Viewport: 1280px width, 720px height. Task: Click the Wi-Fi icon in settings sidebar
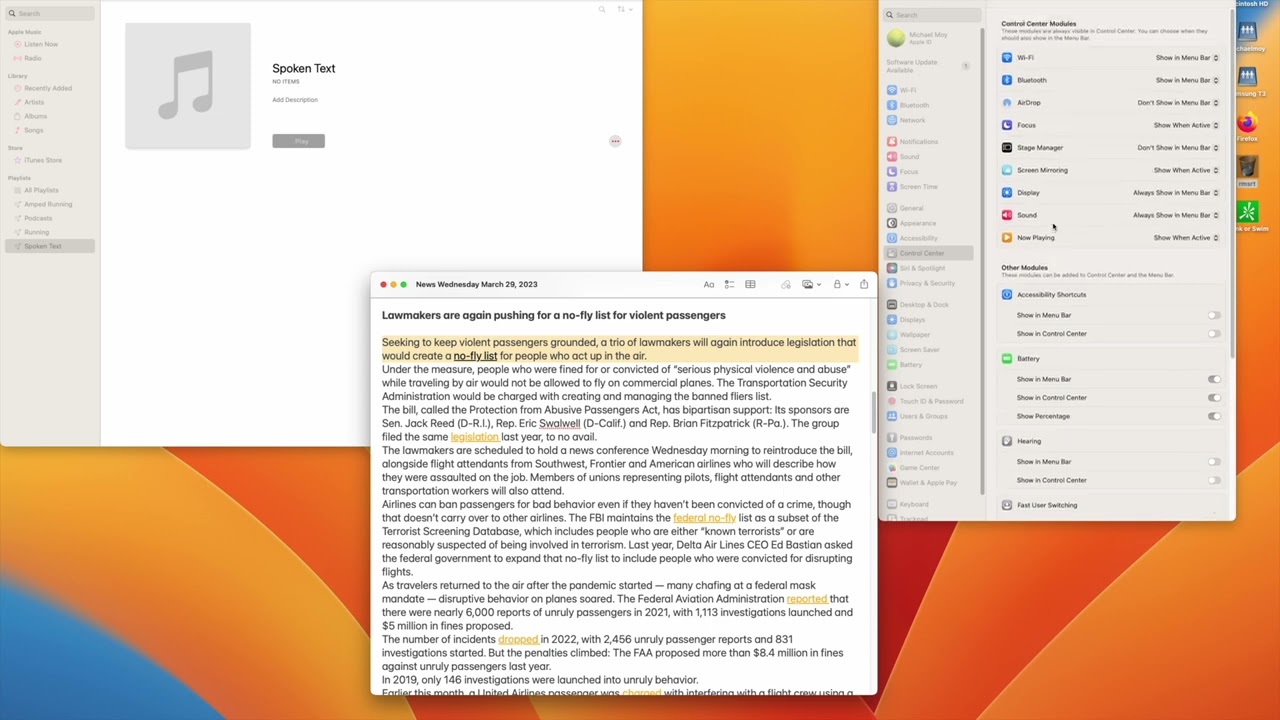click(892, 90)
